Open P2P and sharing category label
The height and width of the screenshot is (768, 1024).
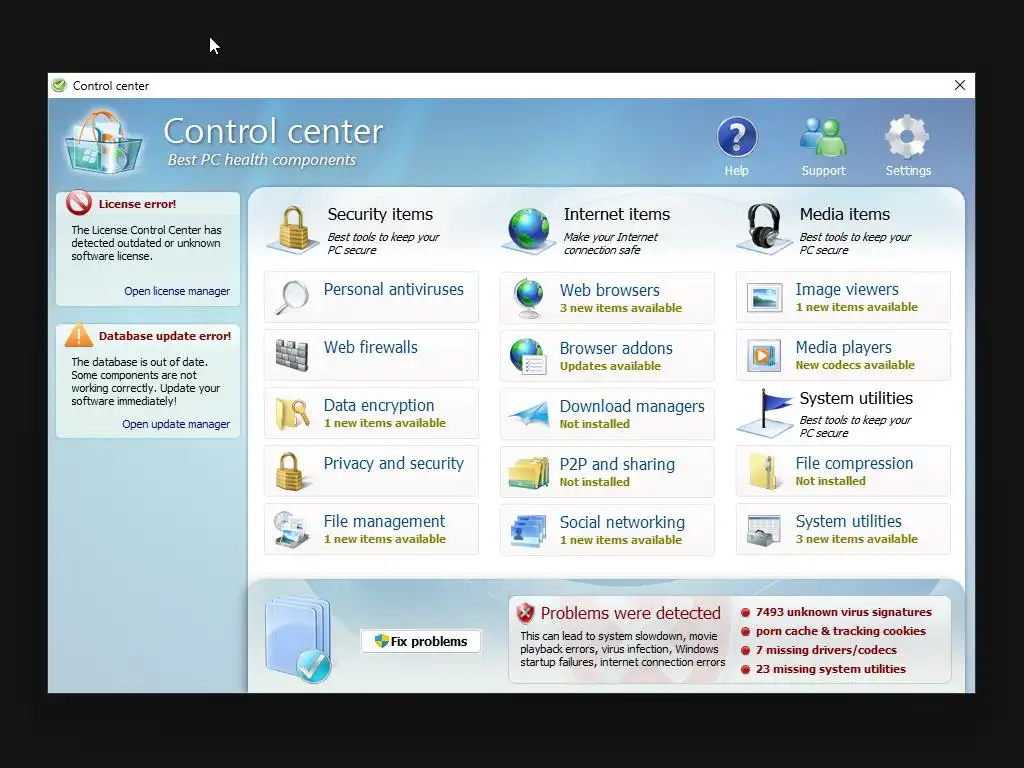tap(617, 464)
